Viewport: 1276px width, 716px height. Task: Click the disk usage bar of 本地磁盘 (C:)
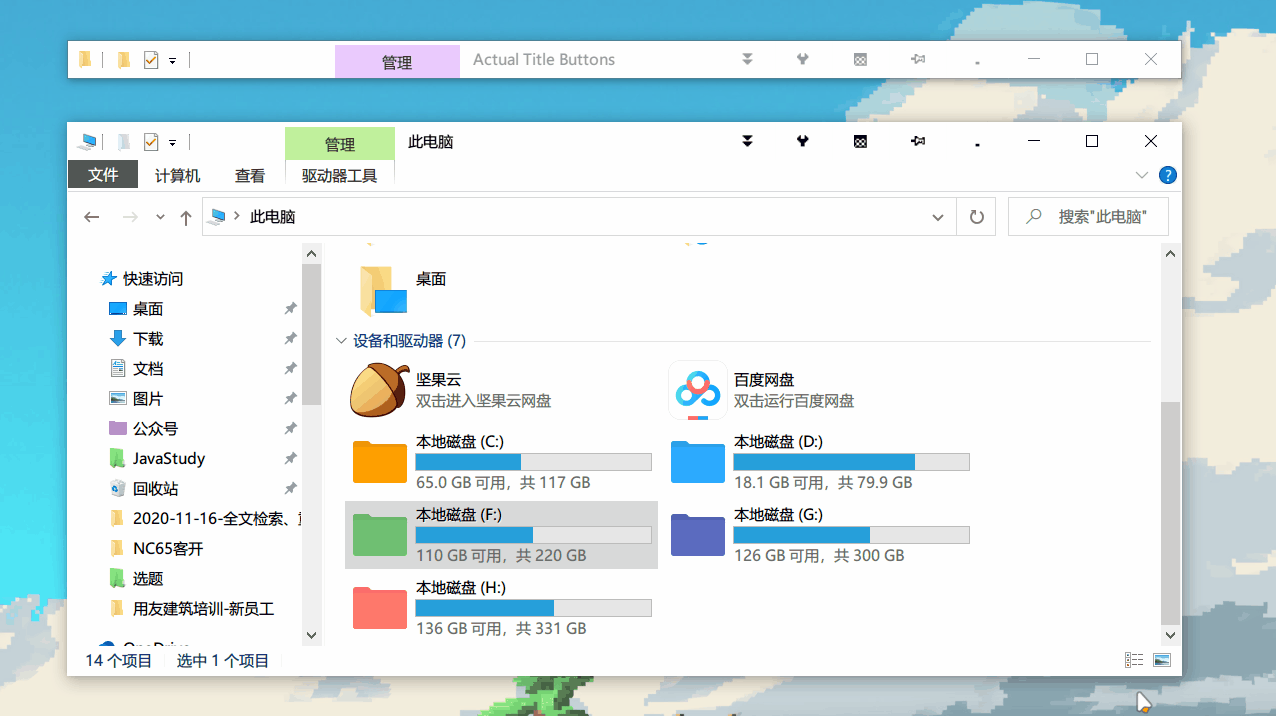pos(533,461)
